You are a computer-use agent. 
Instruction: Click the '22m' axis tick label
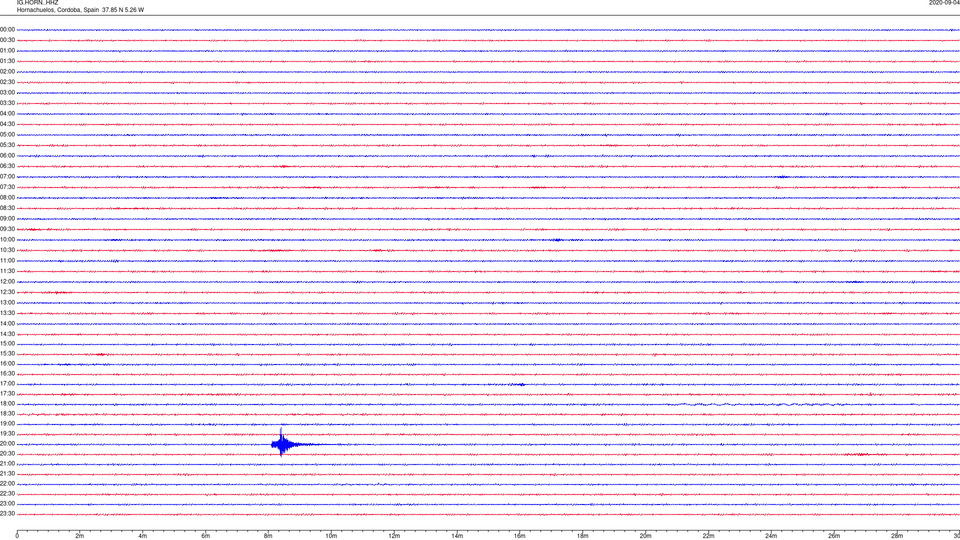[708, 536]
